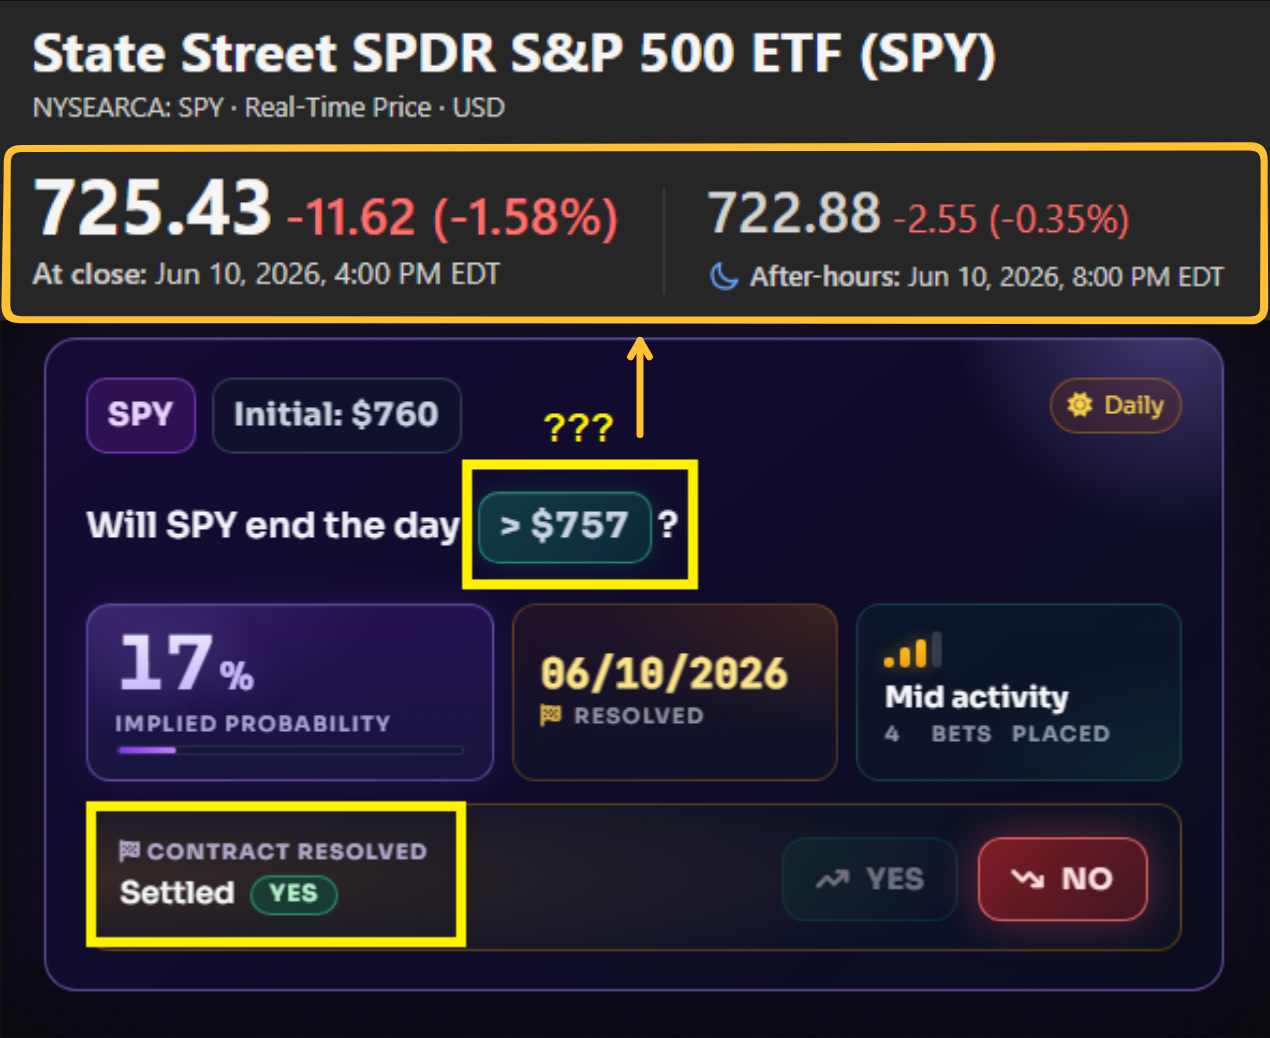Viewport: 1270px width, 1038px height.
Task: Click the orange upward arrow annotation
Action: tap(640, 388)
